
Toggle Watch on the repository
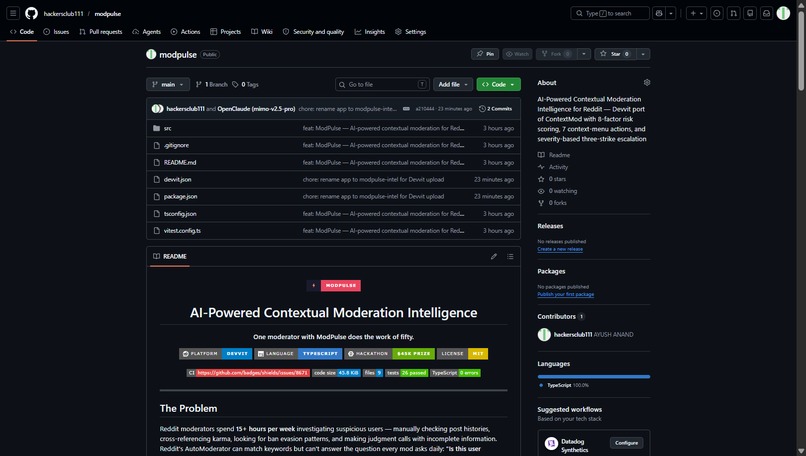517,54
